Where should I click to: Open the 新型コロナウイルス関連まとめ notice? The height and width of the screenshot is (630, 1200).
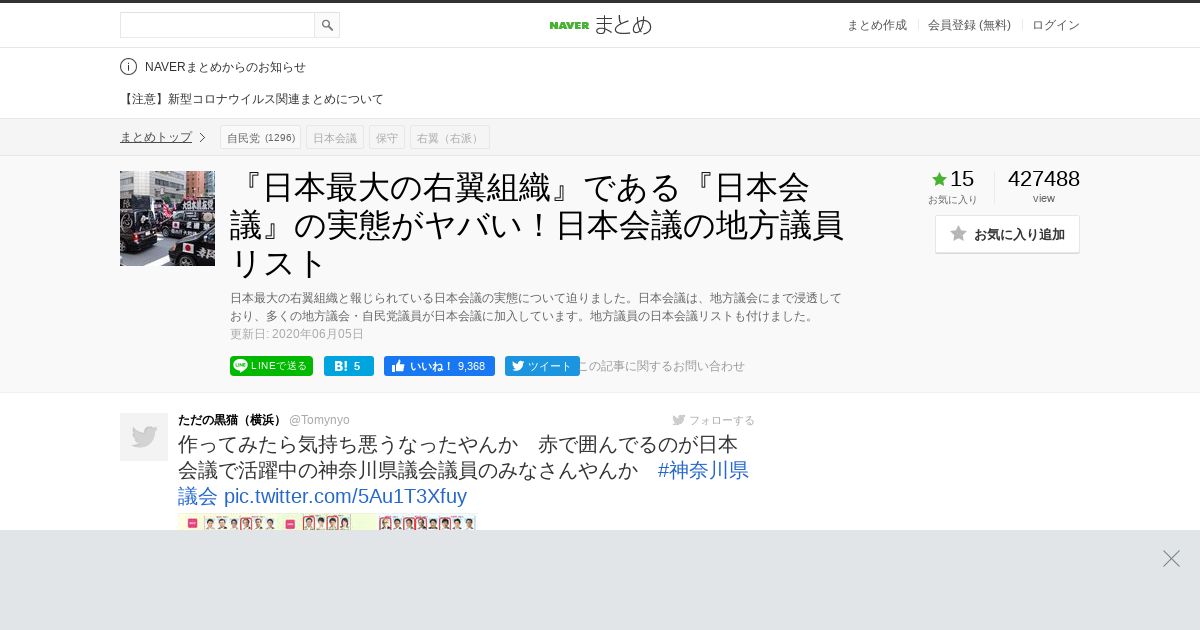(252, 99)
